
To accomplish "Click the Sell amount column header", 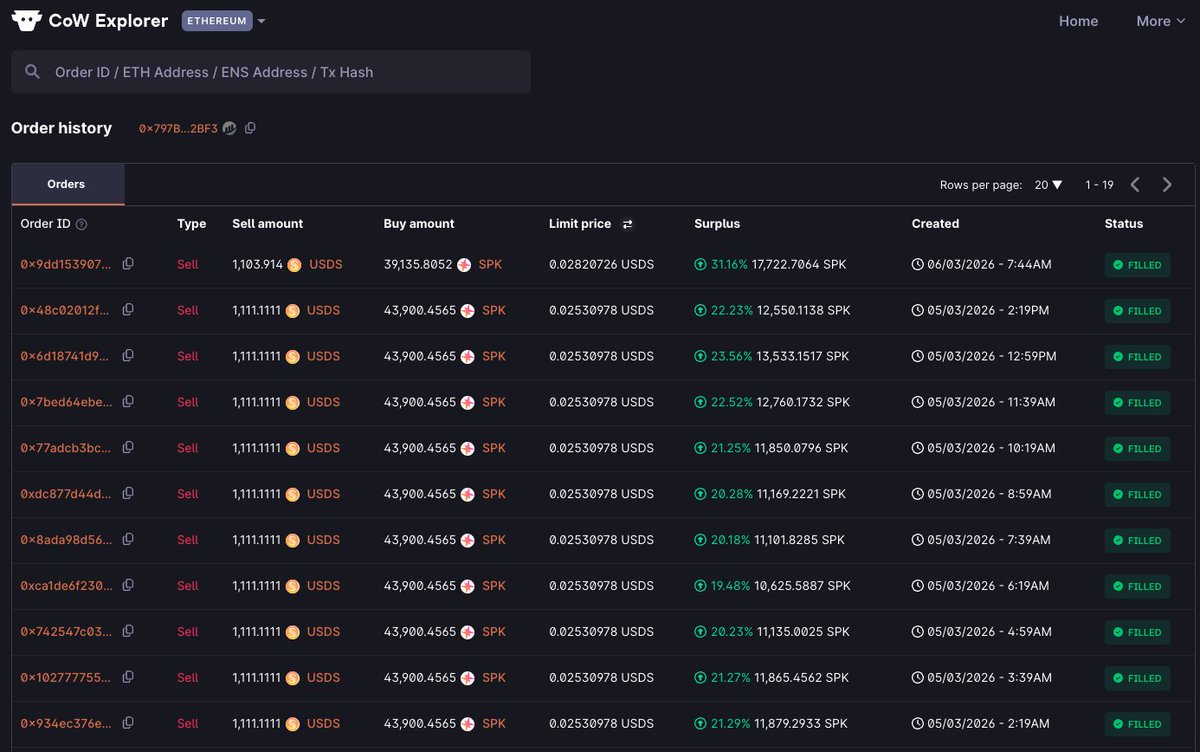I will click(x=267, y=224).
